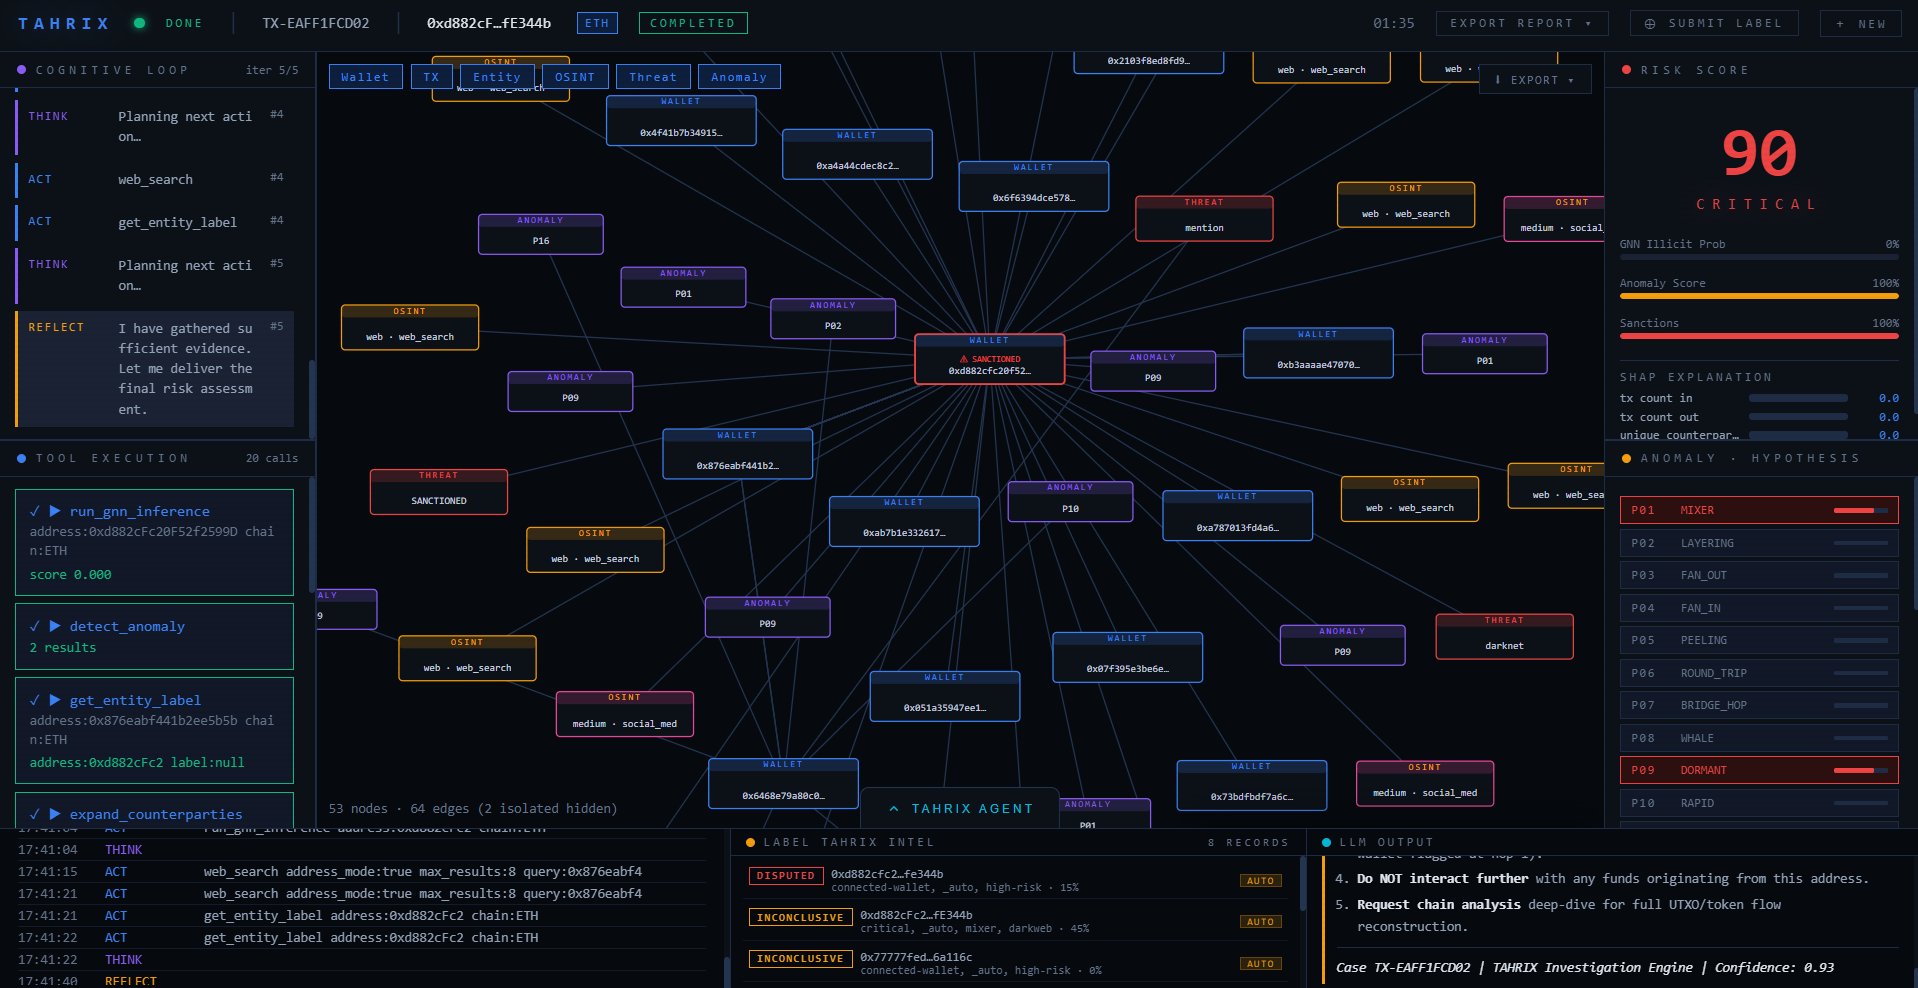Select the P01 MIXER hypothesis
The height and width of the screenshot is (988, 1918).
tap(1759, 510)
